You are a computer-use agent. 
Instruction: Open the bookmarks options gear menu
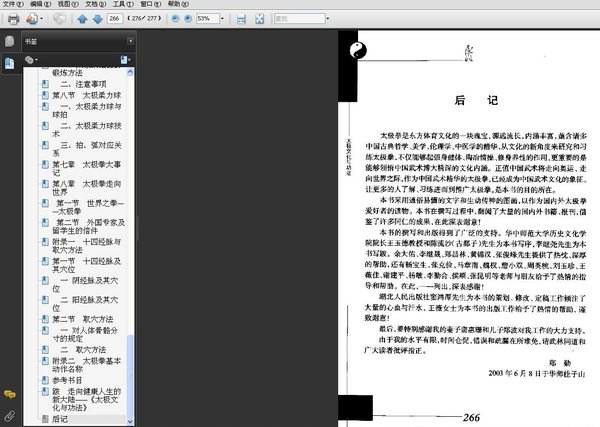point(31,60)
